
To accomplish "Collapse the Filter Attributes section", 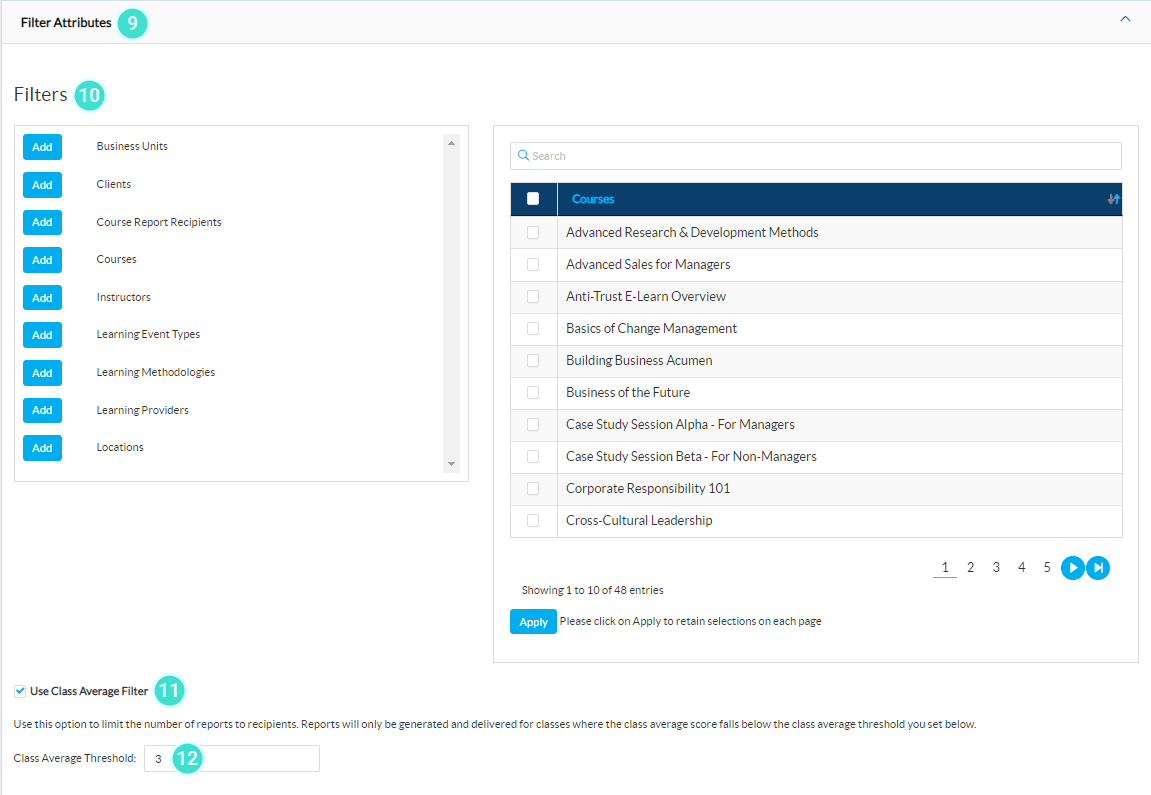I will tap(1125, 18).
